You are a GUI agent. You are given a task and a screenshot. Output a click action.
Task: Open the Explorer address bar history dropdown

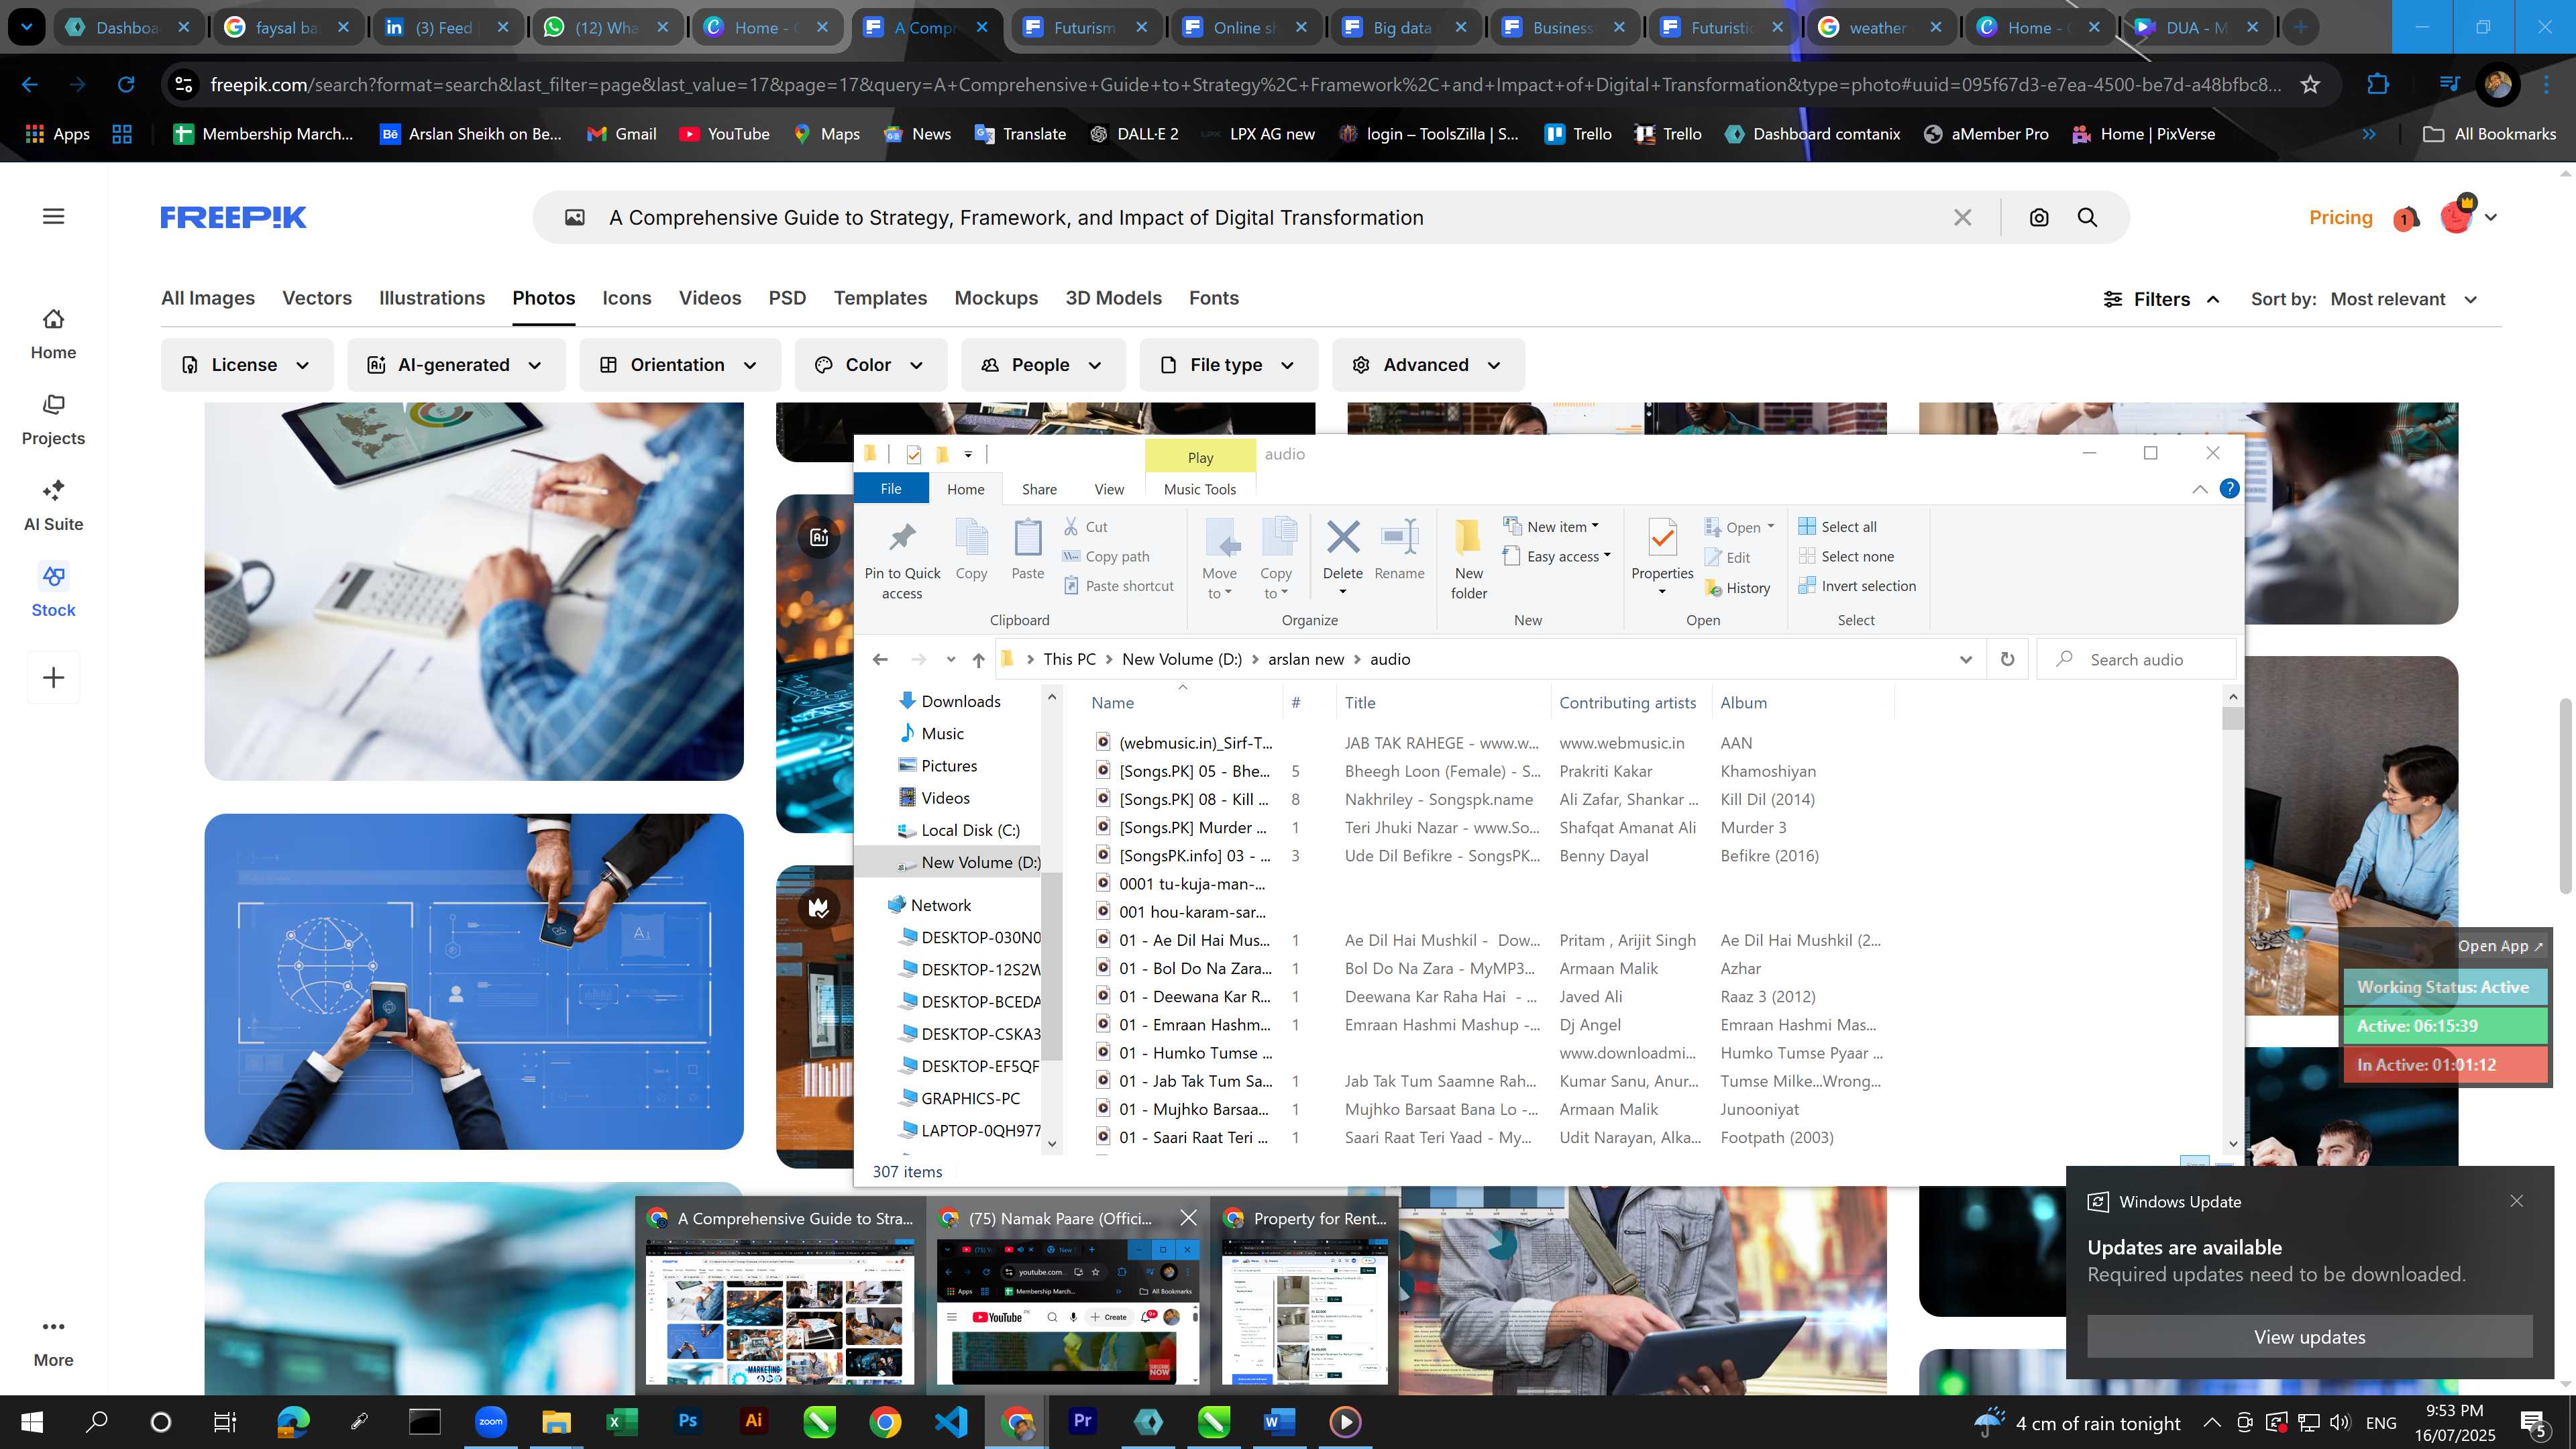(x=1965, y=659)
